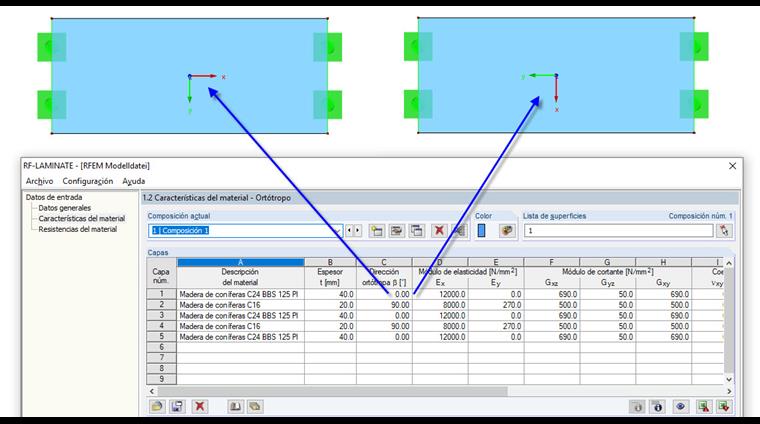Image resolution: width=760 pixels, height=424 pixels.
Task: Go to the next composition arrow
Action: pos(358,231)
